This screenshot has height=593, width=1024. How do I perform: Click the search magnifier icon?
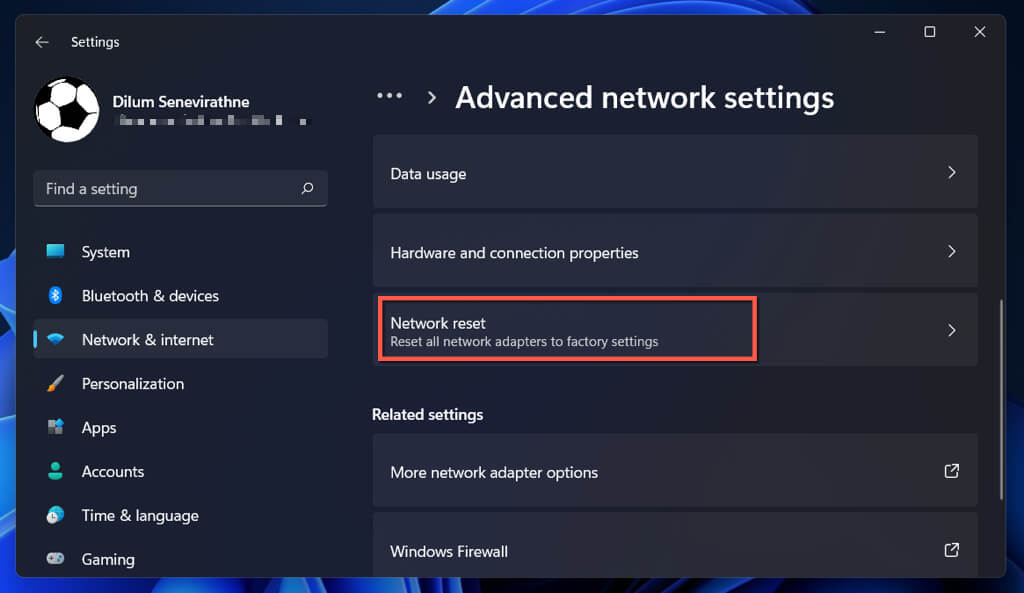tap(307, 188)
